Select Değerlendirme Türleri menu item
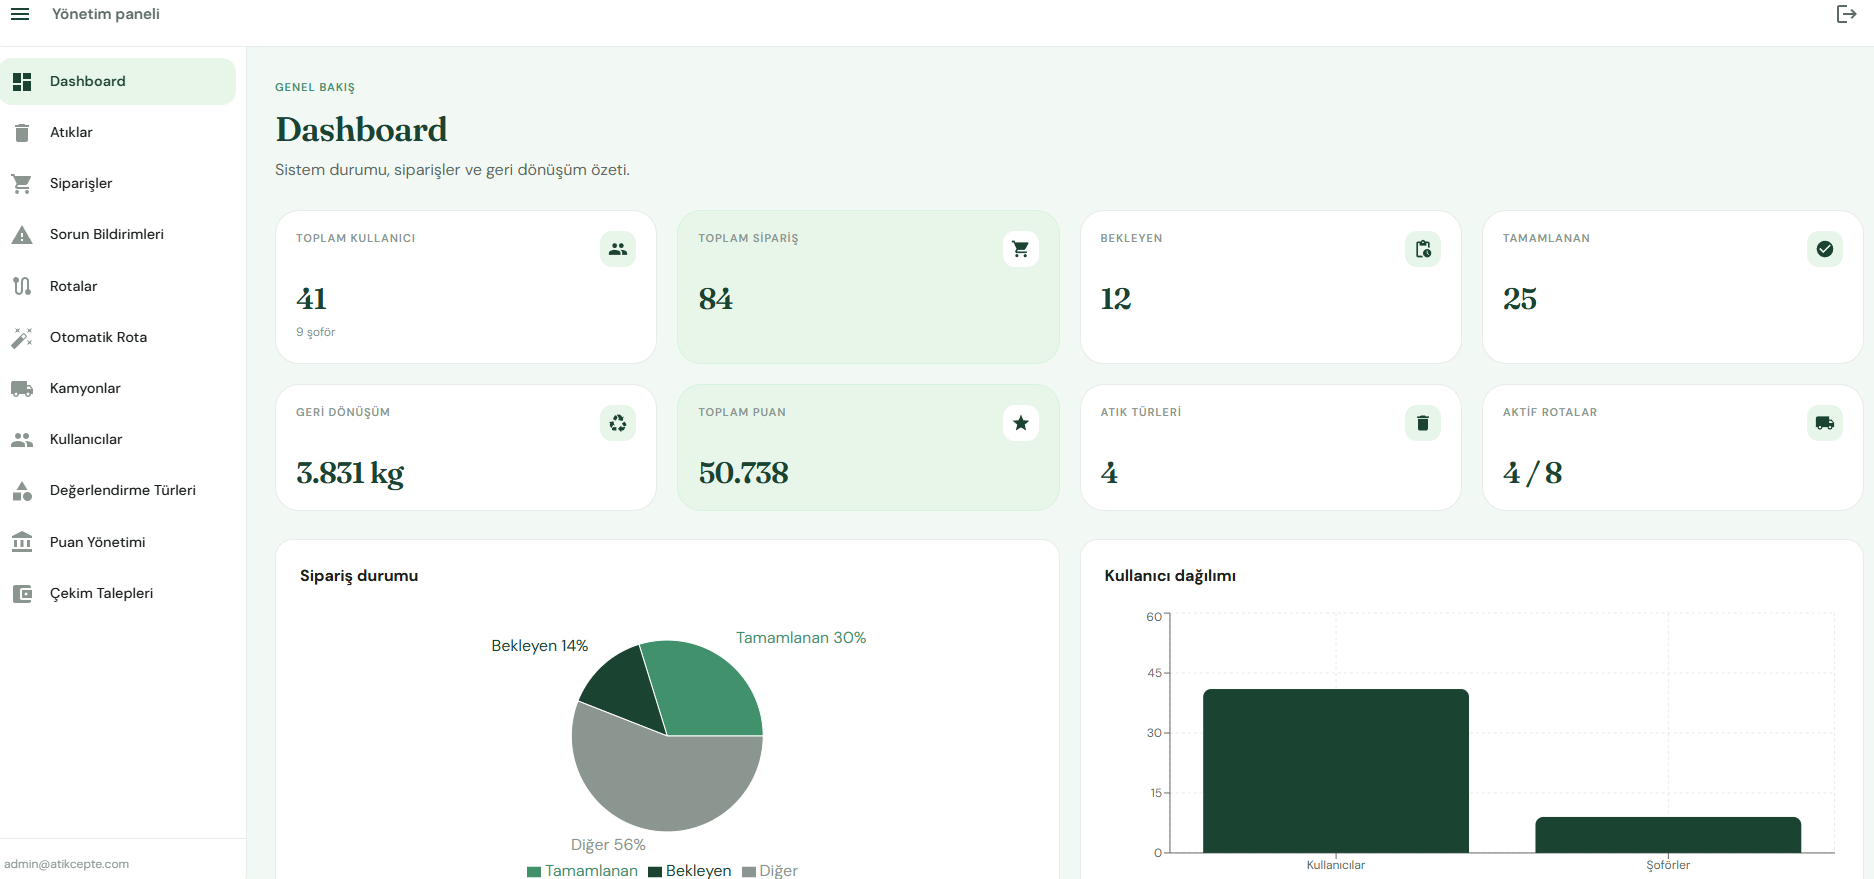Viewport: 1874px width, 879px height. pyautogui.click(x=118, y=491)
